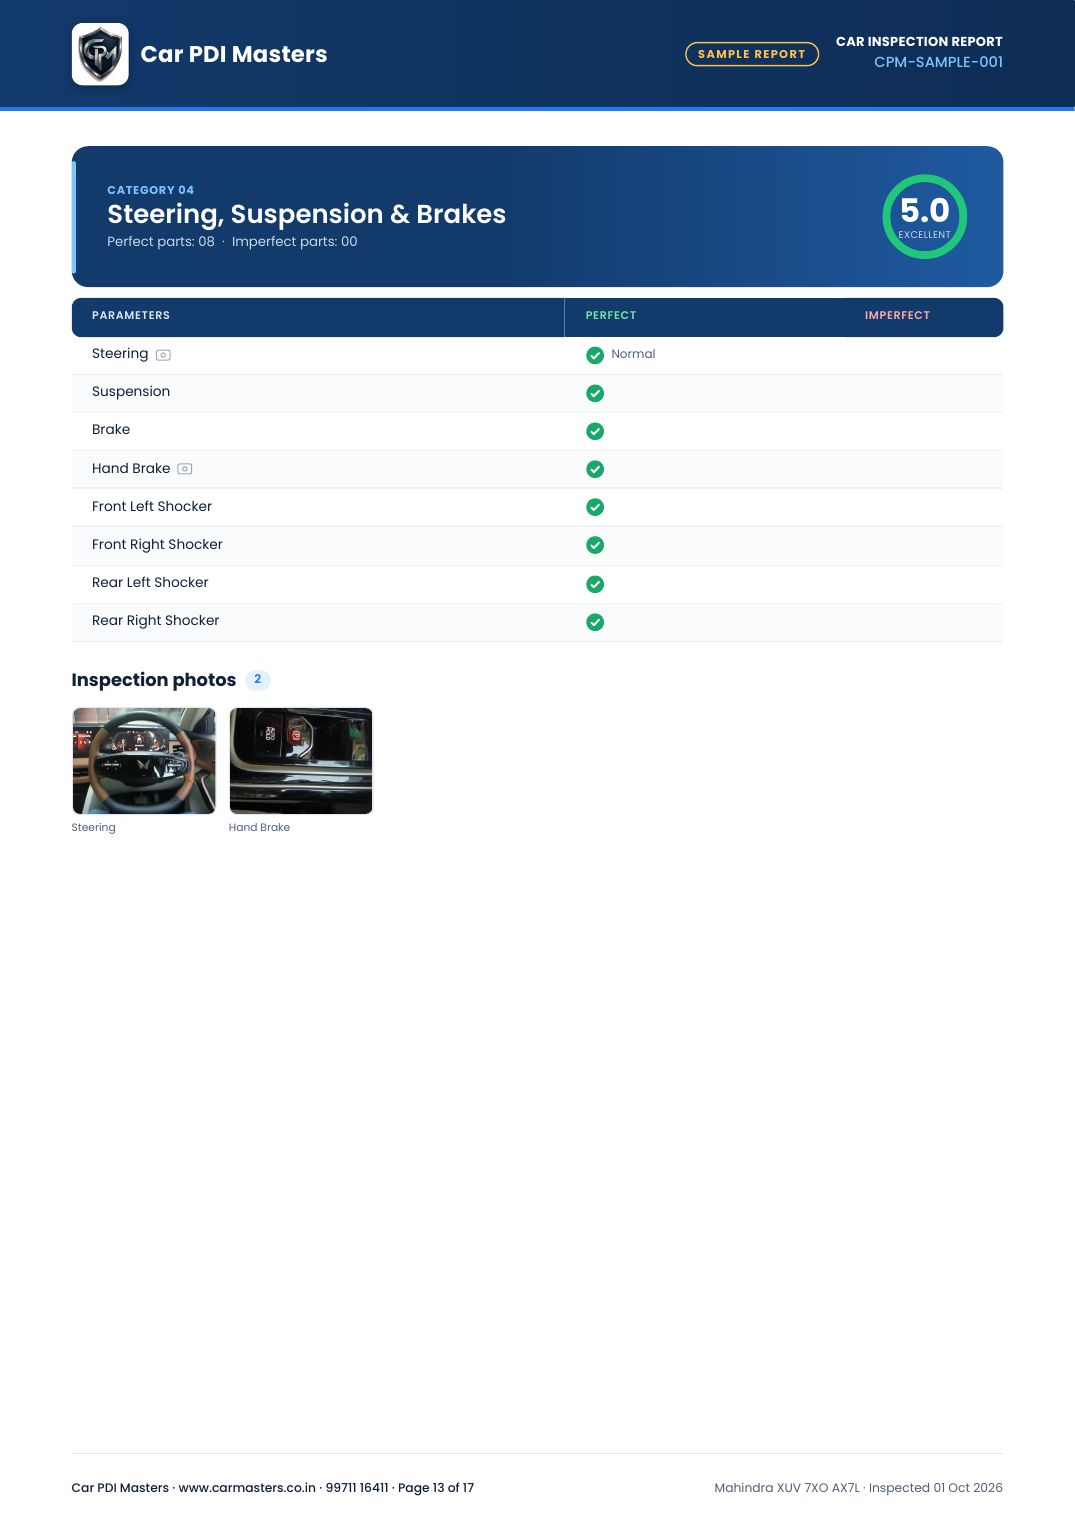The width and height of the screenshot is (1075, 1521).
Task: Click the phone number 99711 16411
Action: [x=357, y=1488]
